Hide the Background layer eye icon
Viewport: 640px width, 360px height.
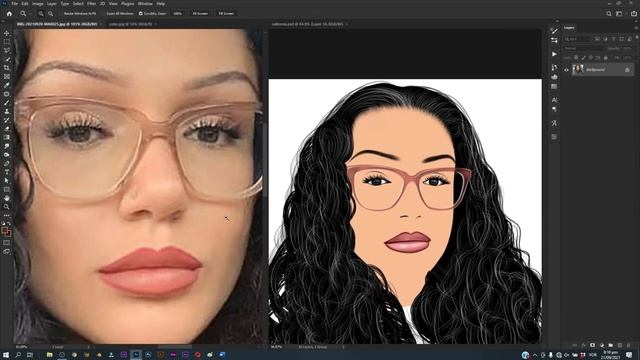(566, 70)
